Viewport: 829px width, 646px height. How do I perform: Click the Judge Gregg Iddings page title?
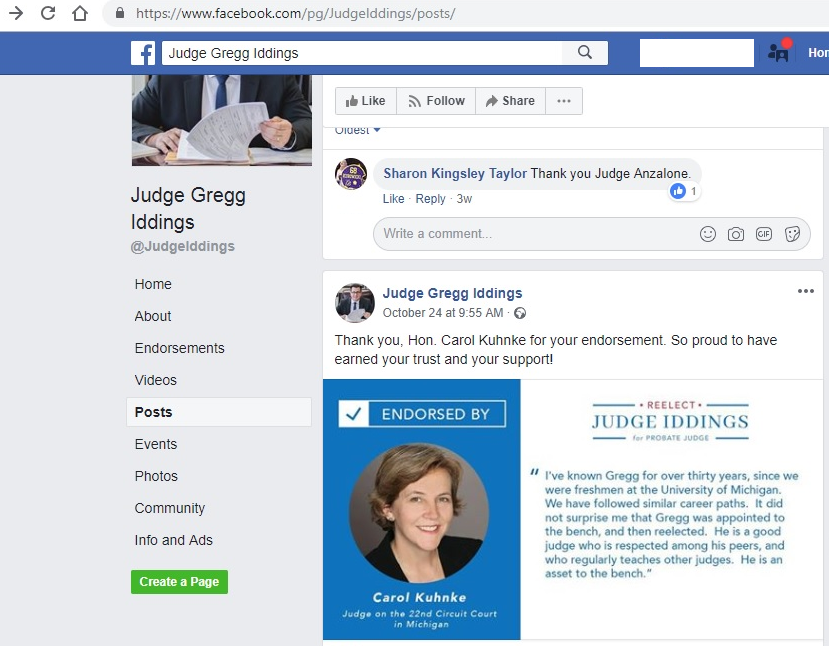click(188, 208)
